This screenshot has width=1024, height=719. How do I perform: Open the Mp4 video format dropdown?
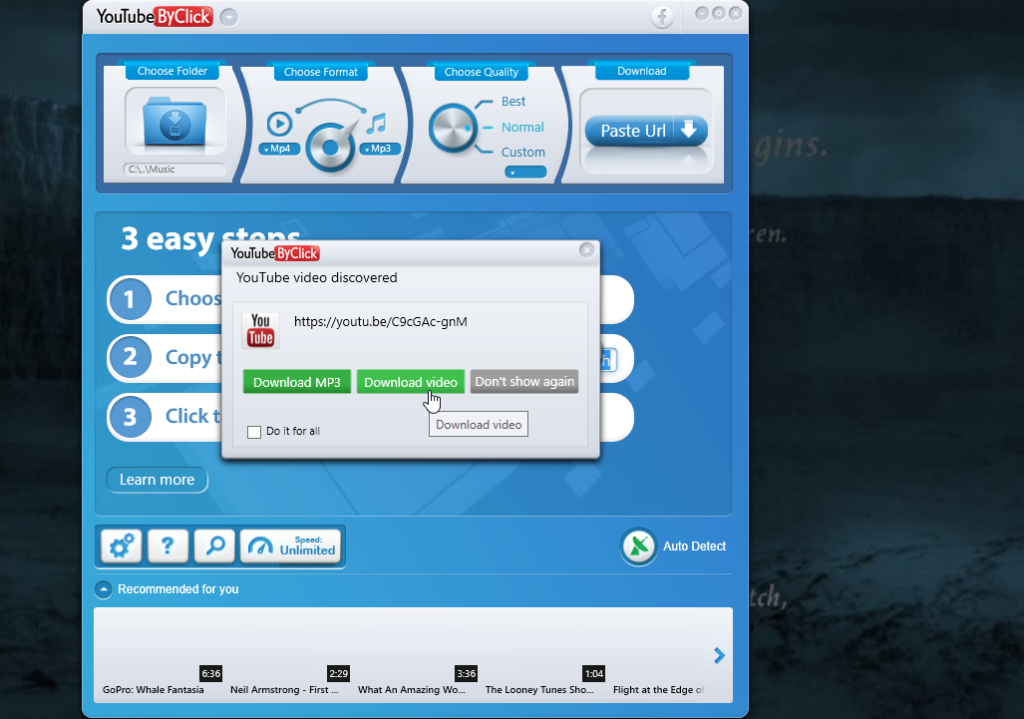[x=279, y=149]
